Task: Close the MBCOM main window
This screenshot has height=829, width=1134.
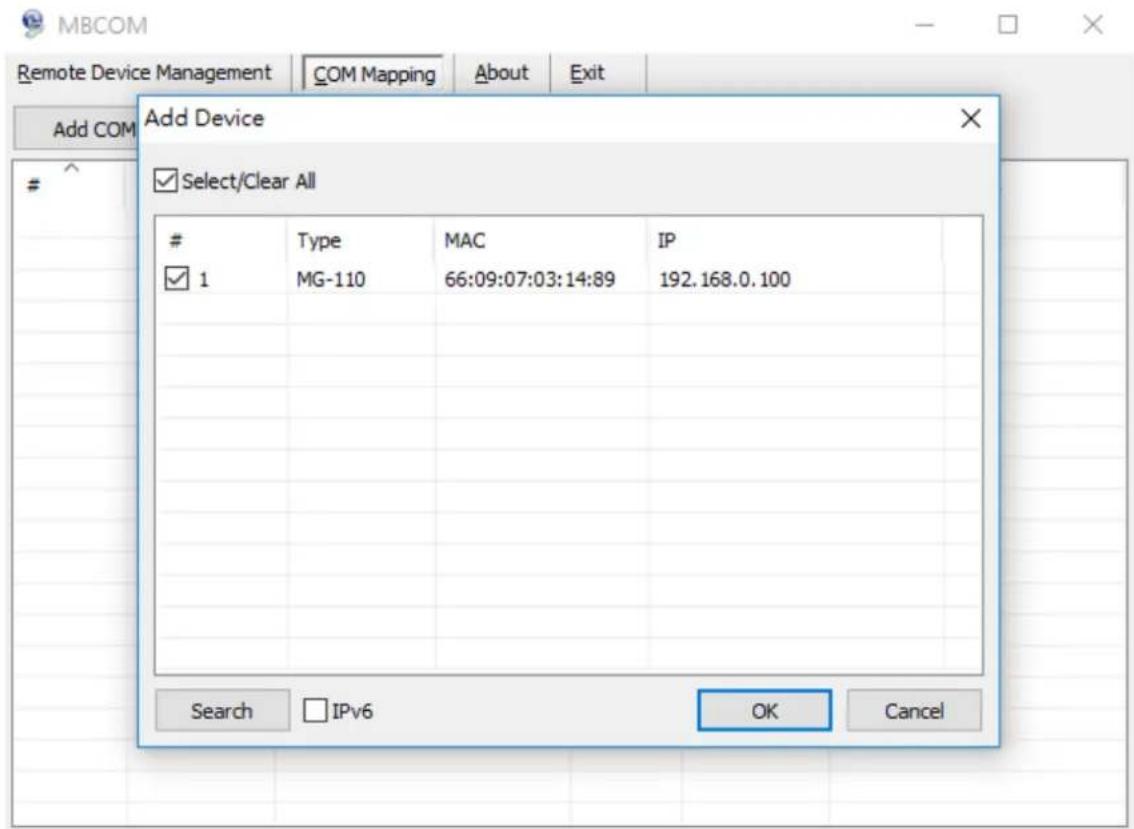Action: click(x=1092, y=25)
